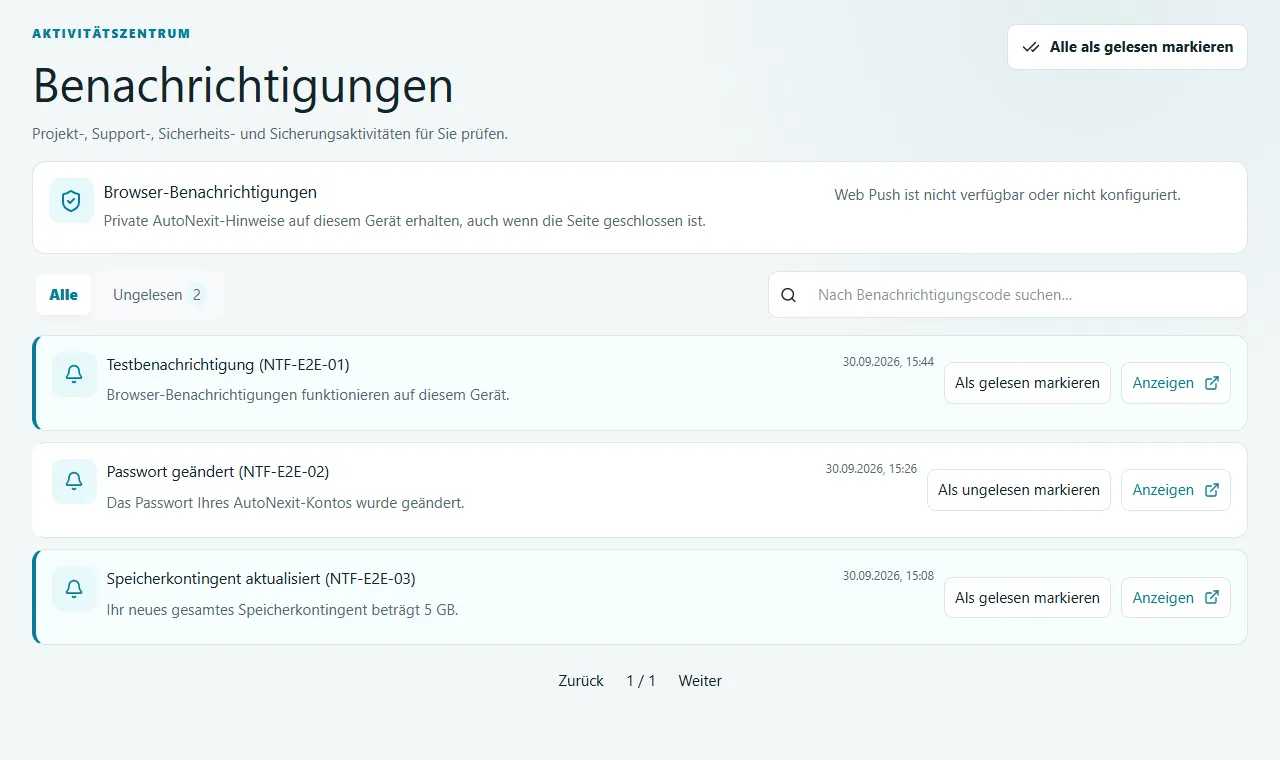Image resolution: width=1280 pixels, height=760 pixels.
Task: Click the Web Push ist nicht verfügbar message
Action: click(1008, 195)
